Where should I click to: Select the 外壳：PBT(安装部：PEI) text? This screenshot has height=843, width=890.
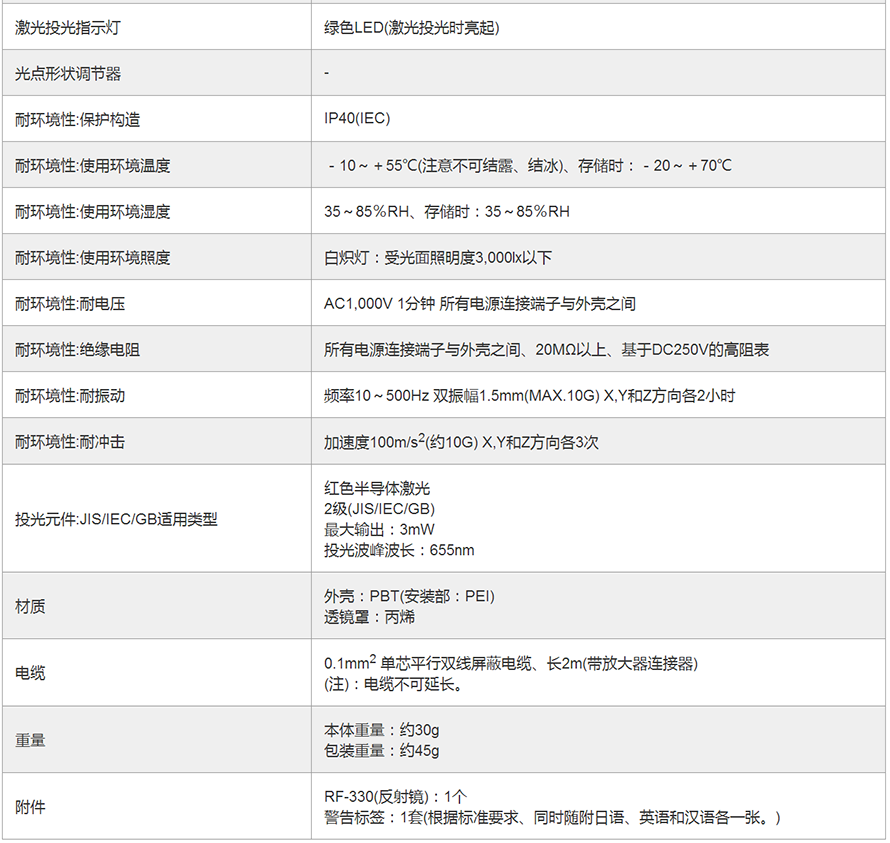coord(409,596)
